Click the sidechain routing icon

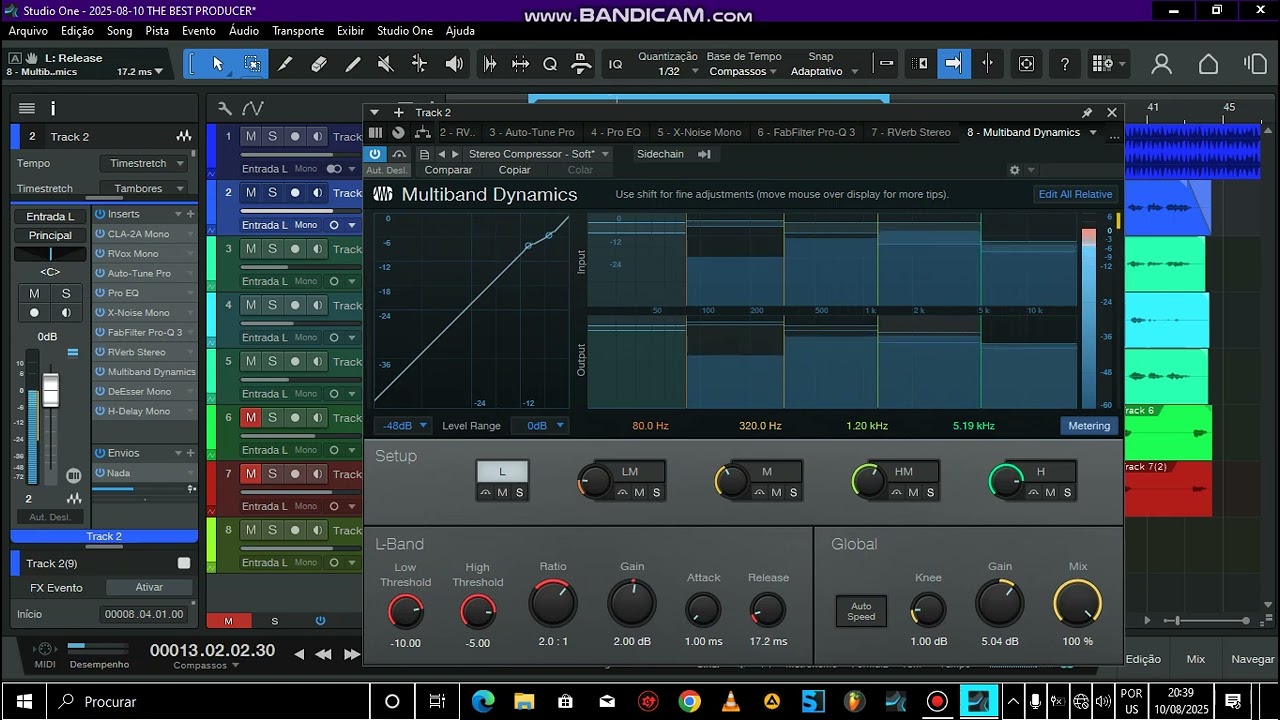tap(704, 154)
